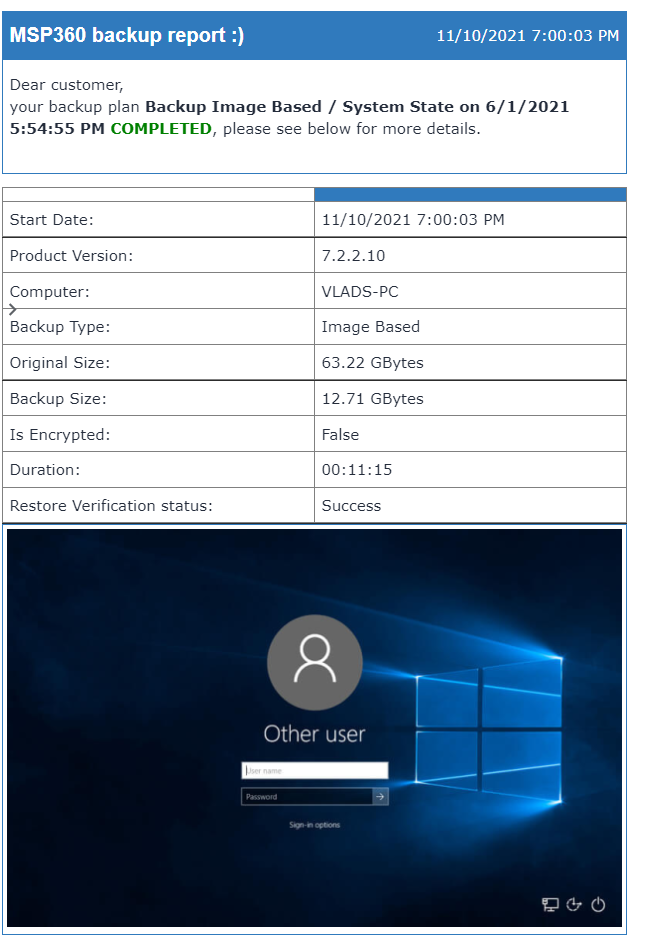Click the 'Product Version:' label cell
The width and height of the screenshot is (659, 941).
pyautogui.click(x=158, y=256)
